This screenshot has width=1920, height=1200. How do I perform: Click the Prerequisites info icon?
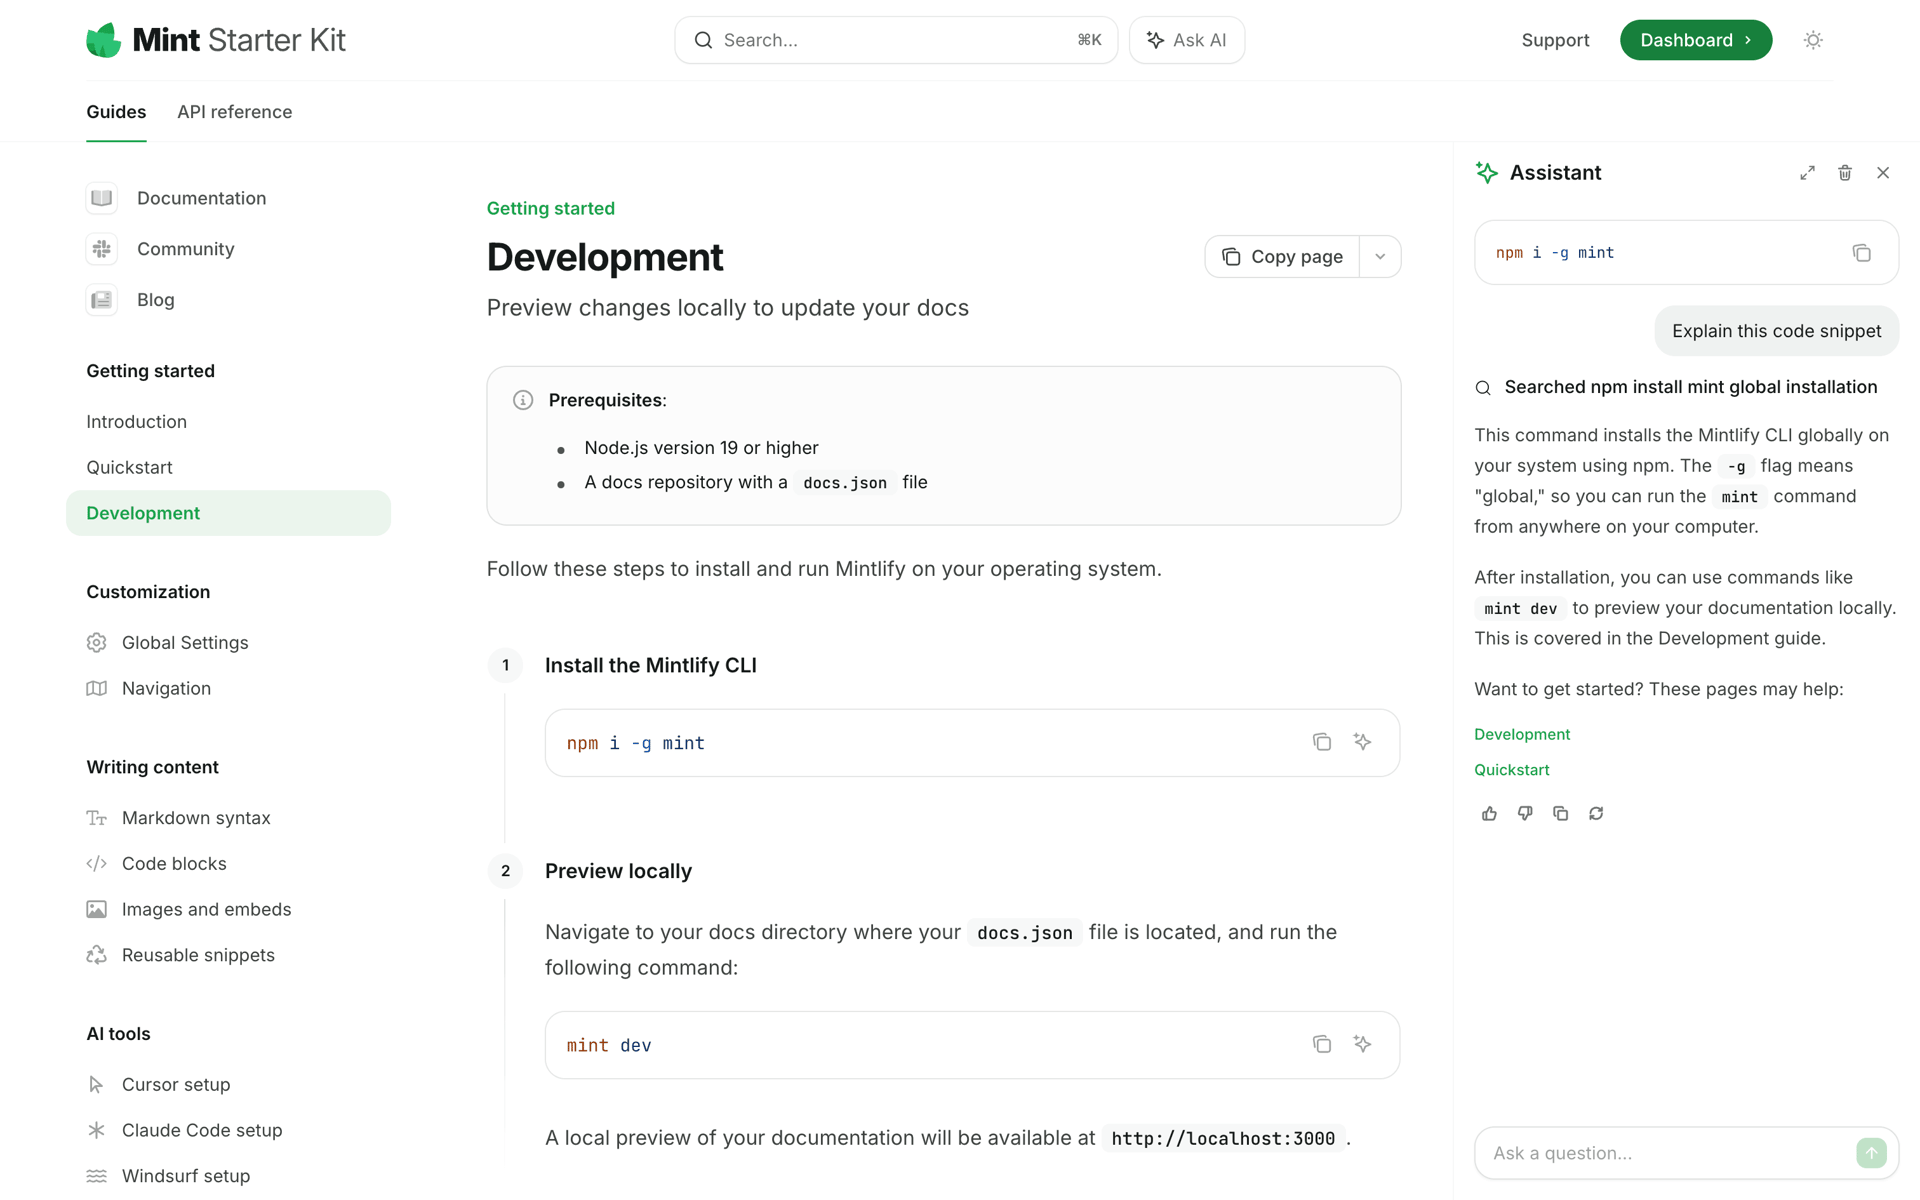click(x=523, y=400)
